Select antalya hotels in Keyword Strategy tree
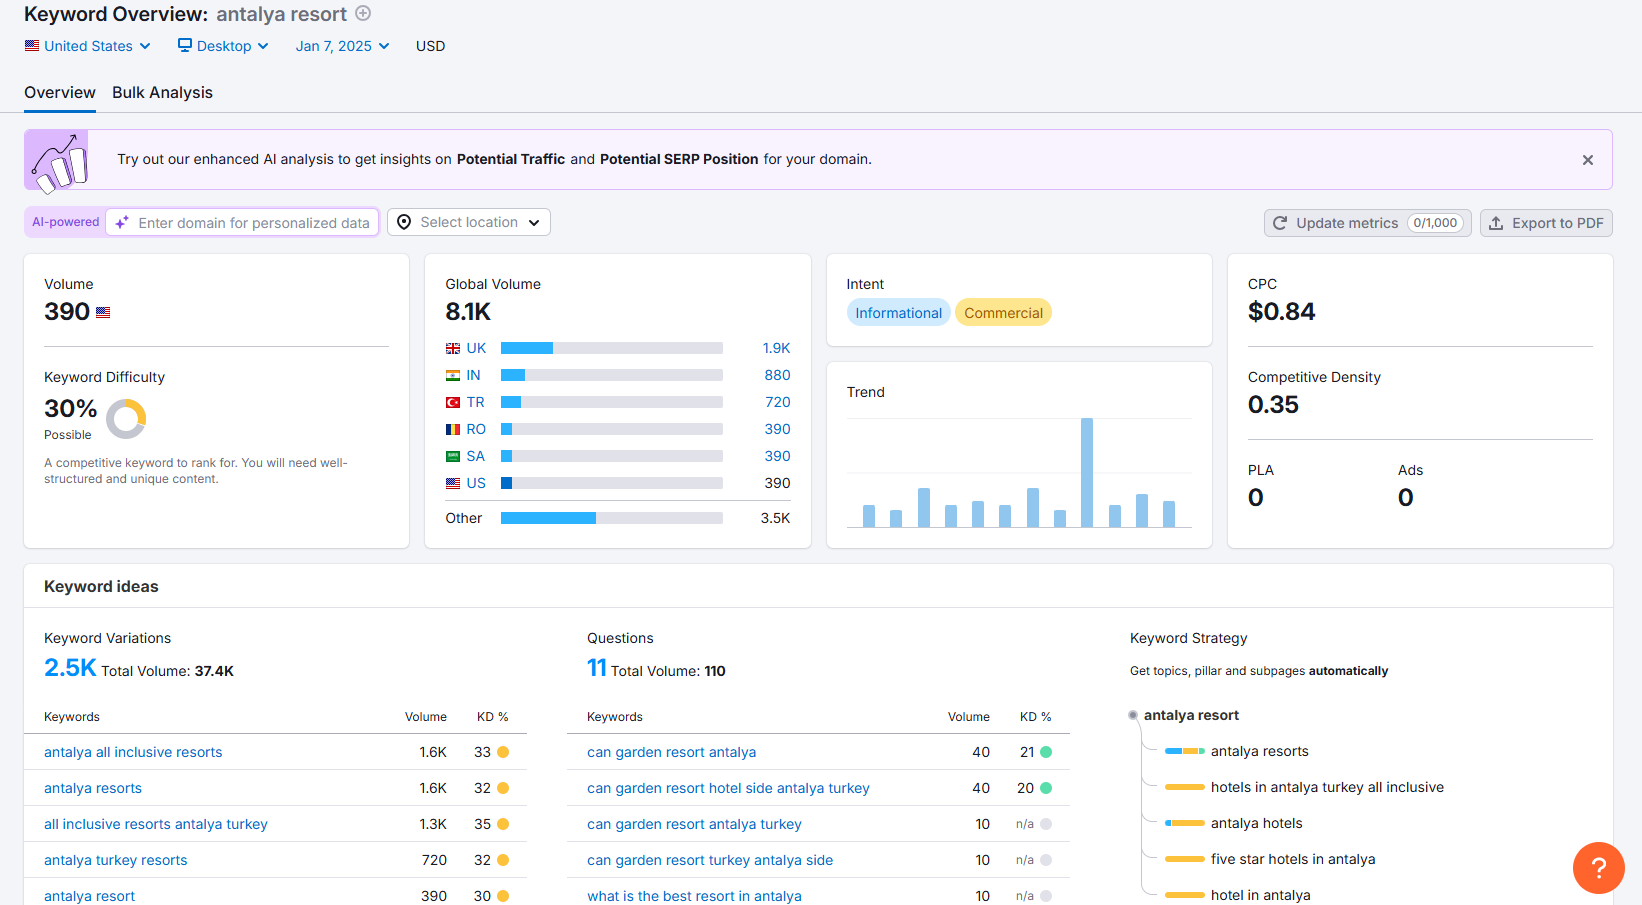Image resolution: width=1642 pixels, height=905 pixels. (1256, 823)
